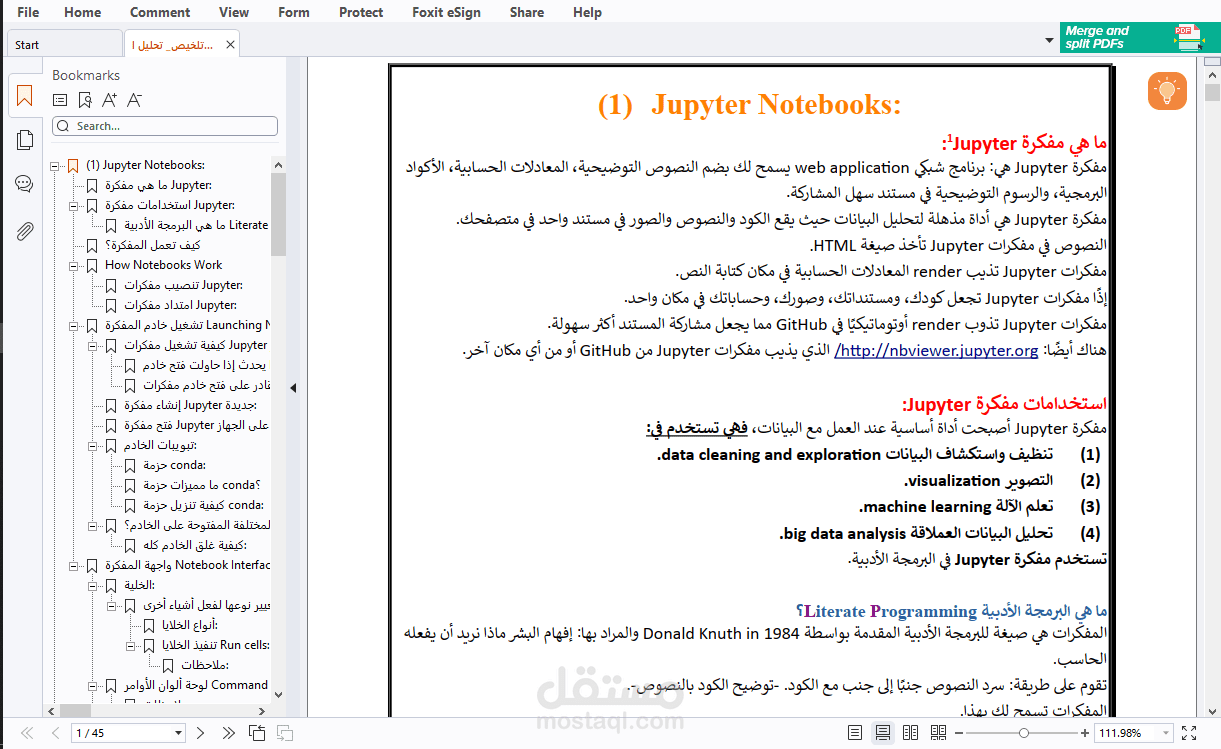Viewport: 1221px width, 749px height.
Task: Click the previous view icon in status bar
Action: [x=257, y=733]
